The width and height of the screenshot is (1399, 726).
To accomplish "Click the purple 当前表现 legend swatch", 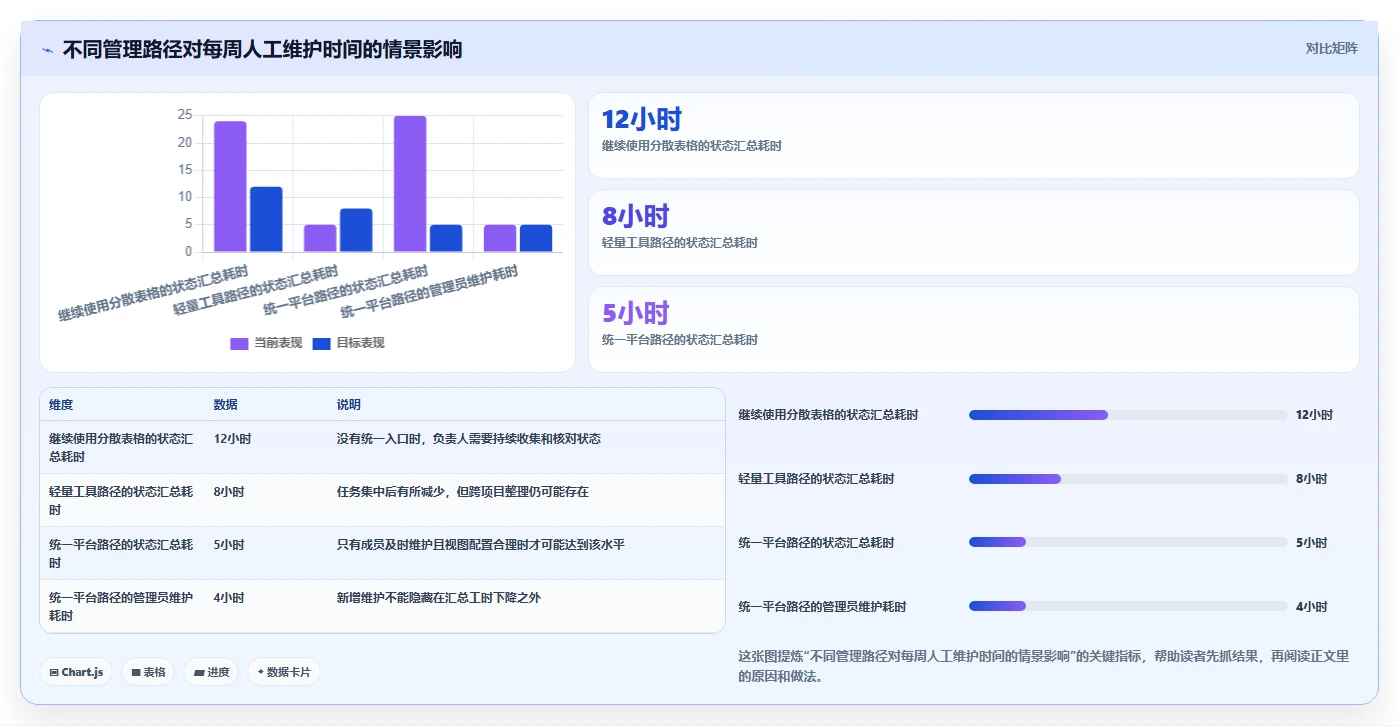I will (239, 343).
